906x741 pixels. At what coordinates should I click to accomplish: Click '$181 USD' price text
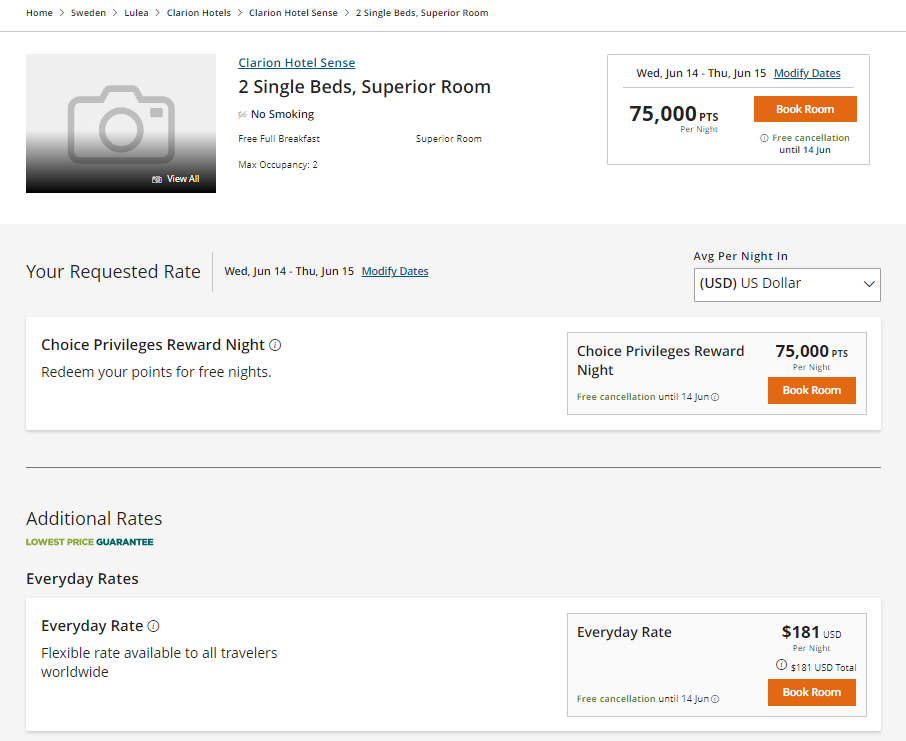(811, 632)
